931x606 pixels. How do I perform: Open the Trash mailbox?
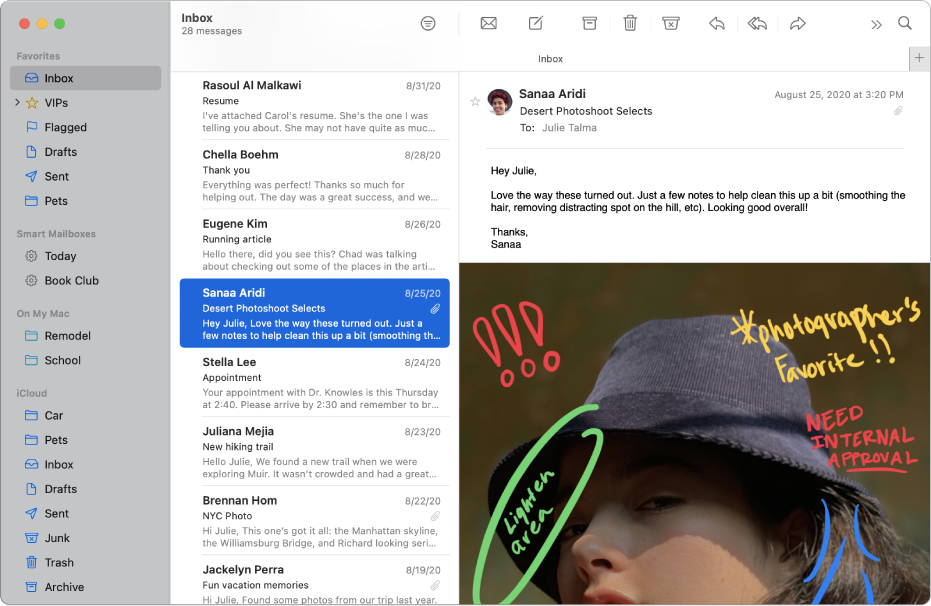[x=86, y=563]
